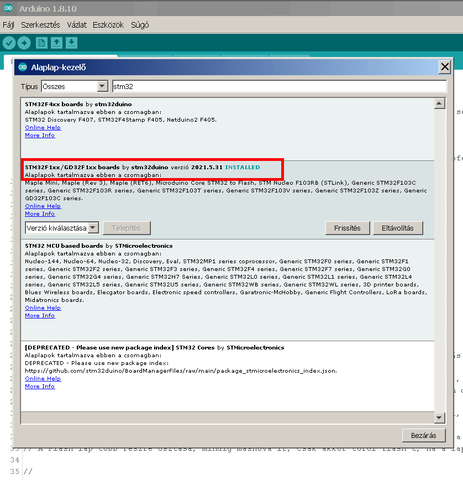Click scrollbar down arrow in boards list
463x480 pixels.
point(439,417)
